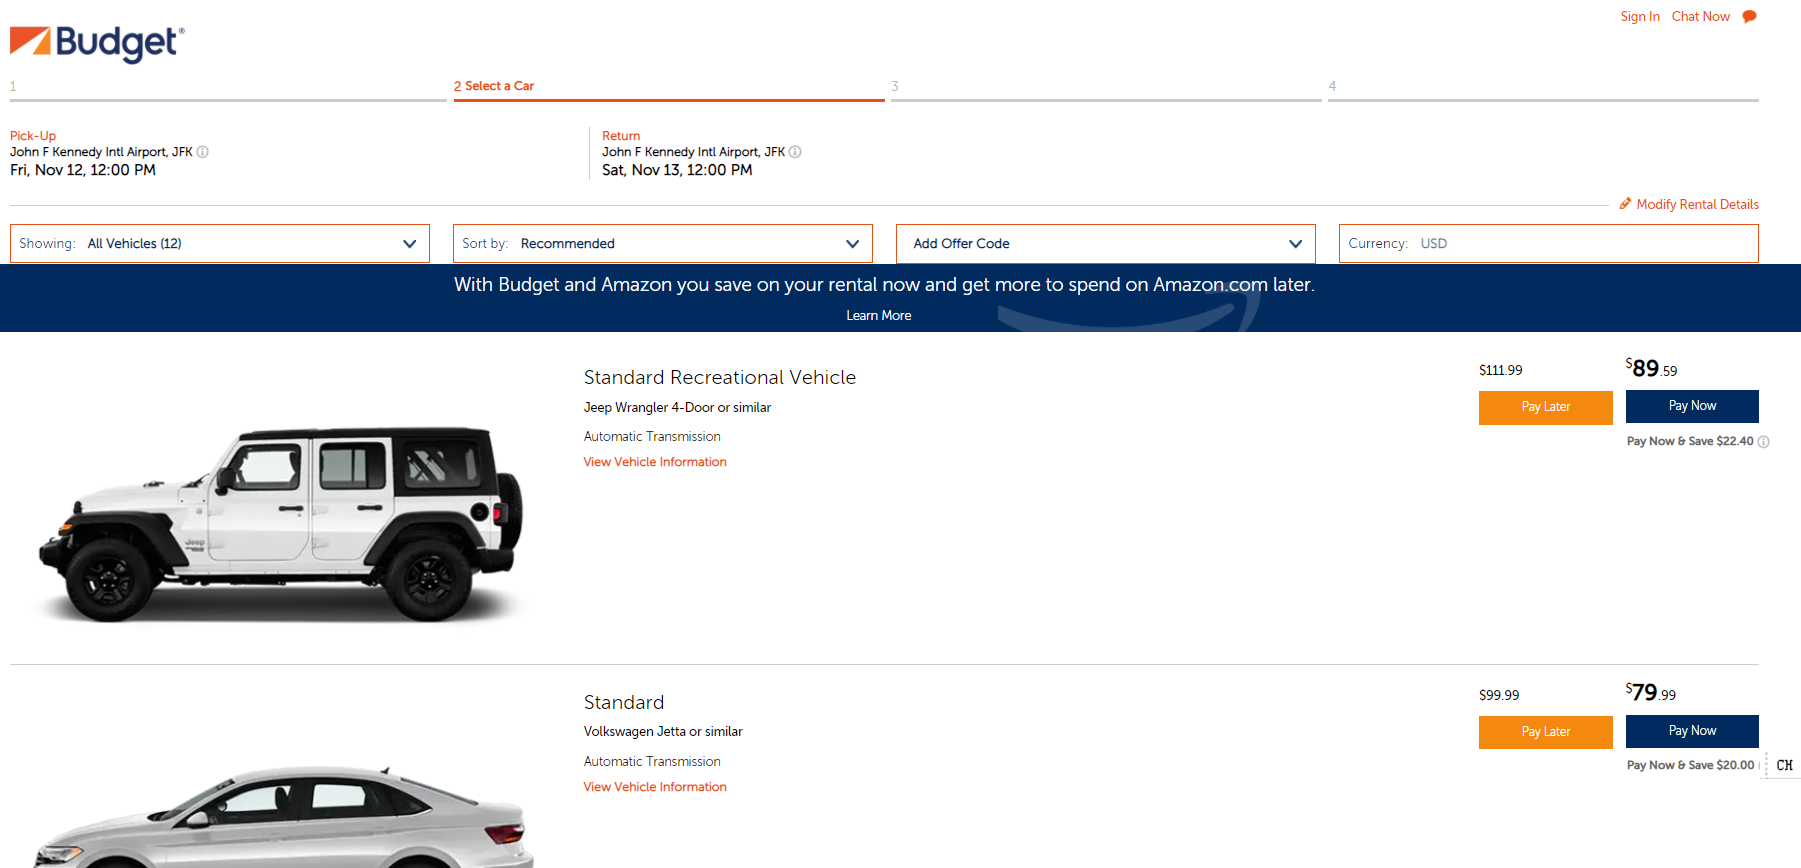Screen dimensions: 1801x868
Task: Click the Budget logo
Action: pos(97,43)
